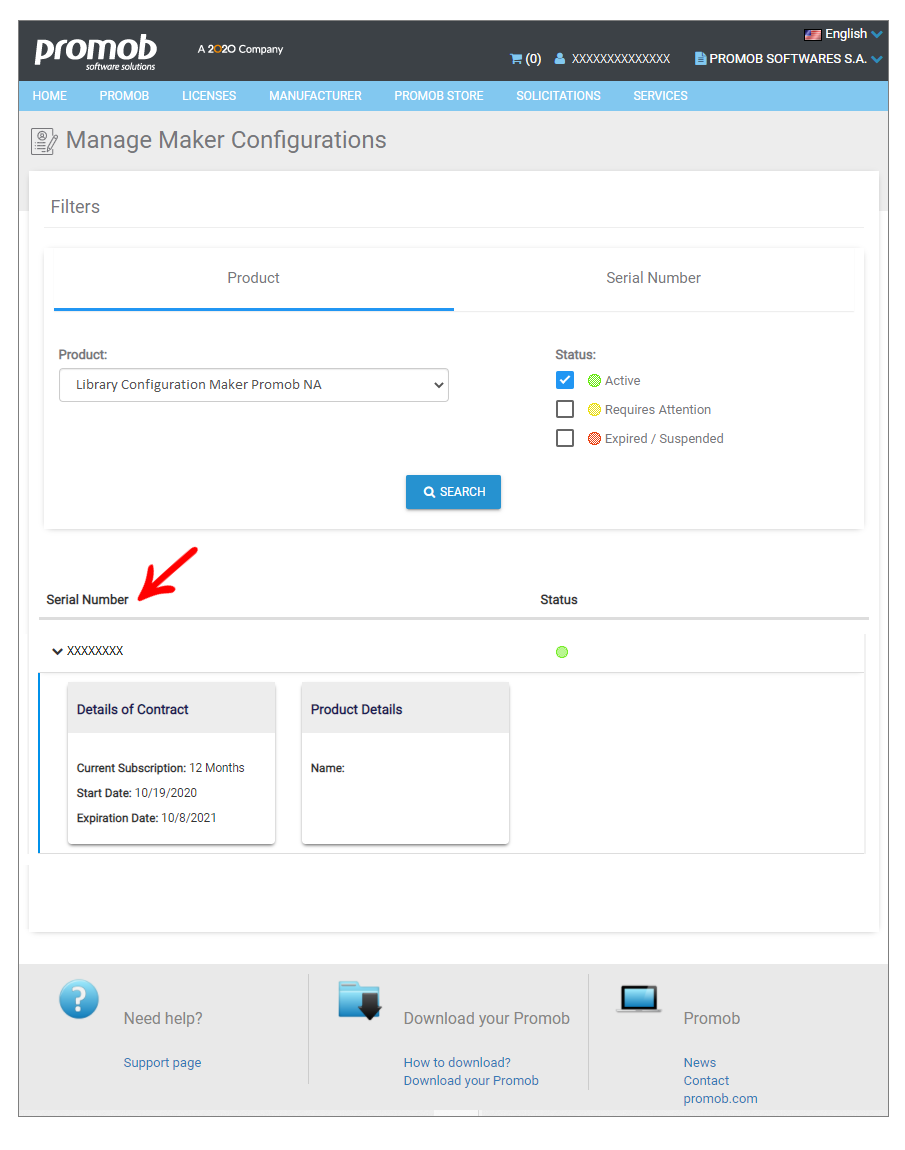Collapse the XXXXXXXX serial number row
The image size is (905, 1150).
click(57, 651)
